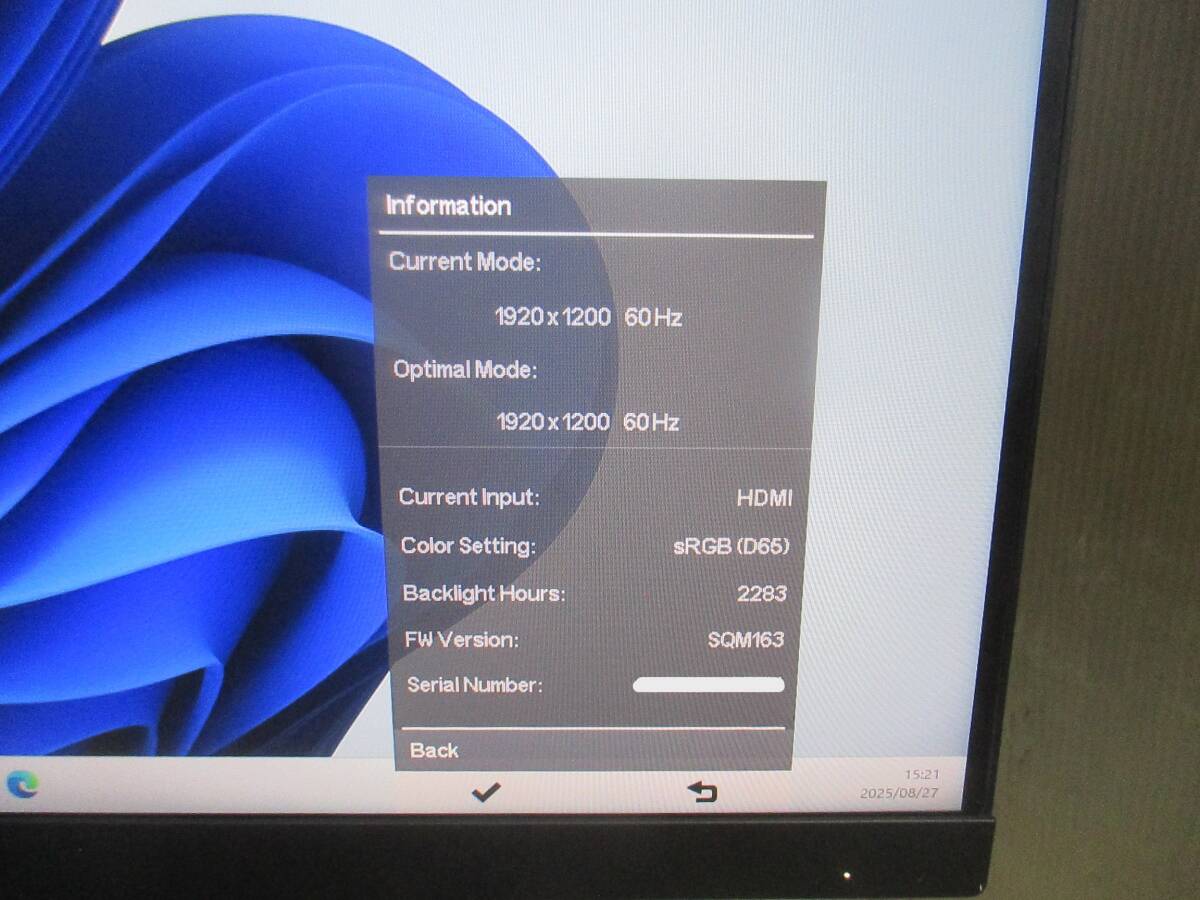Screen dimensions: 1200x900
Task: Click the Current Mode label
Action: (465, 262)
